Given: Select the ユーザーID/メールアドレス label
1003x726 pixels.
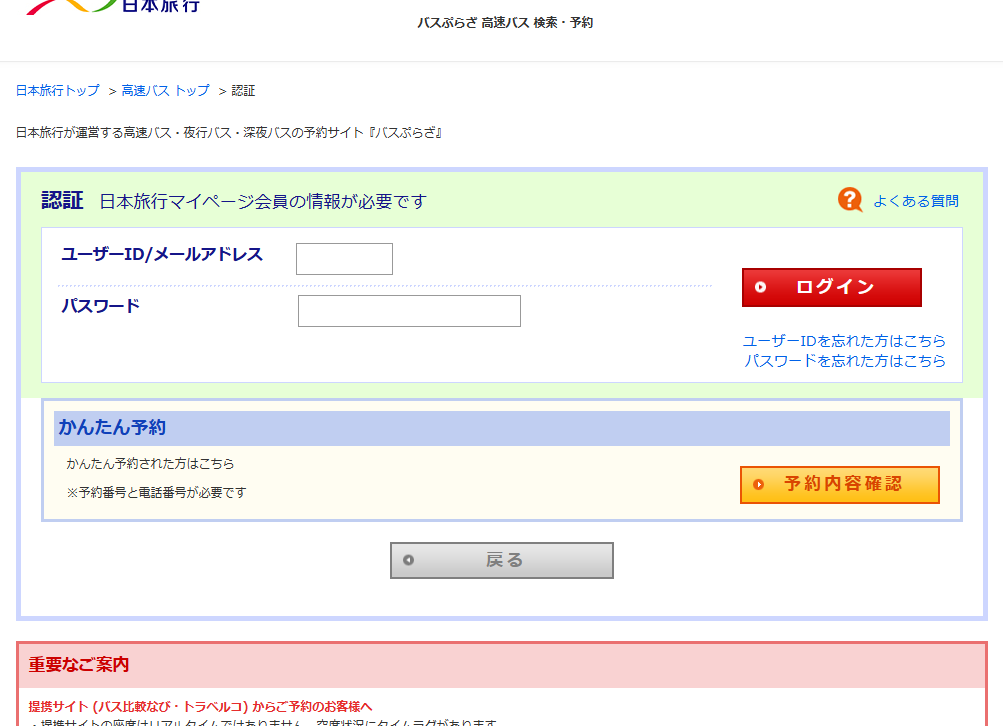Looking at the screenshot, I should point(162,255).
